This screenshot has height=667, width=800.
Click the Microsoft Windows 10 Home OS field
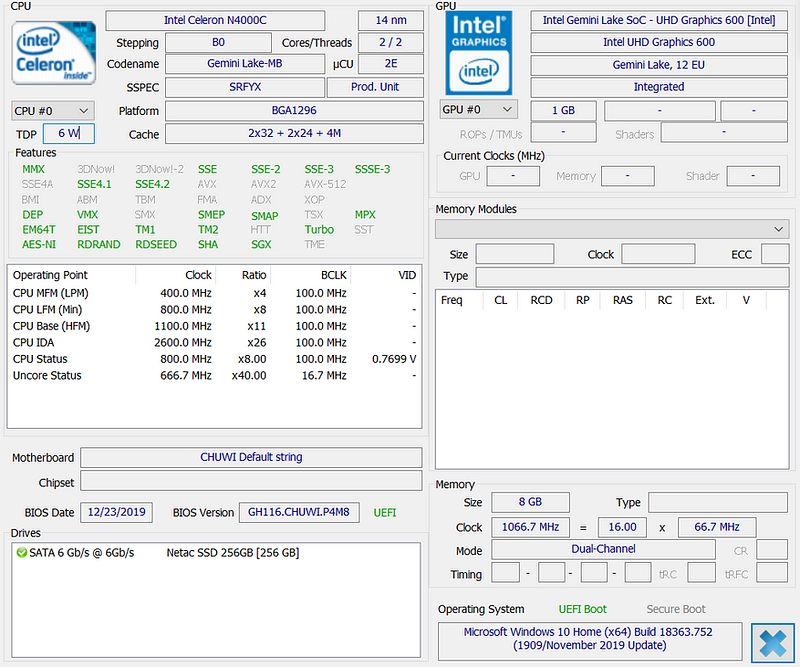click(x=590, y=640)
